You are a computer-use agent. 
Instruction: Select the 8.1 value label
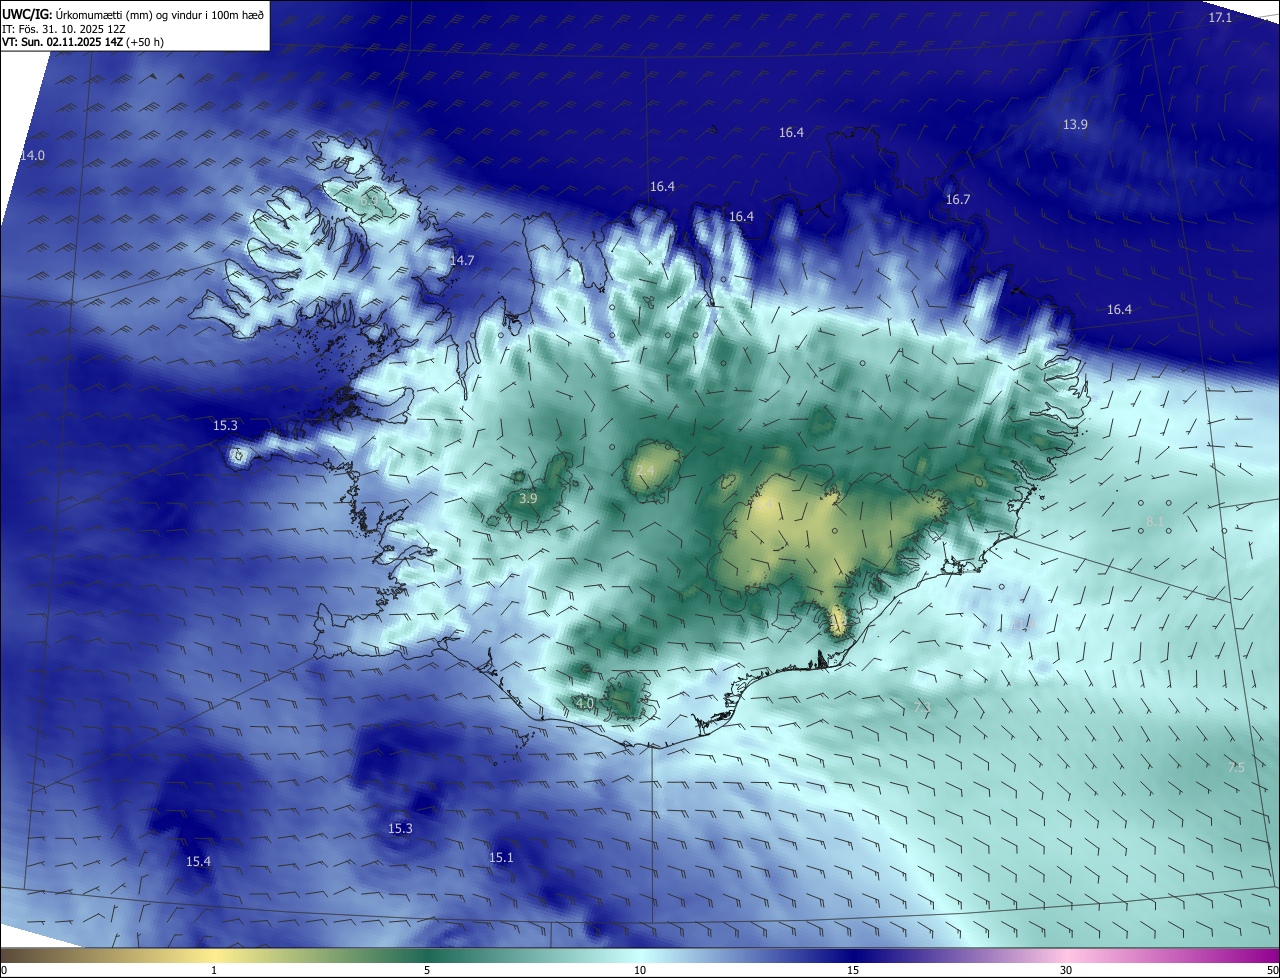[x=1155, y=521]
